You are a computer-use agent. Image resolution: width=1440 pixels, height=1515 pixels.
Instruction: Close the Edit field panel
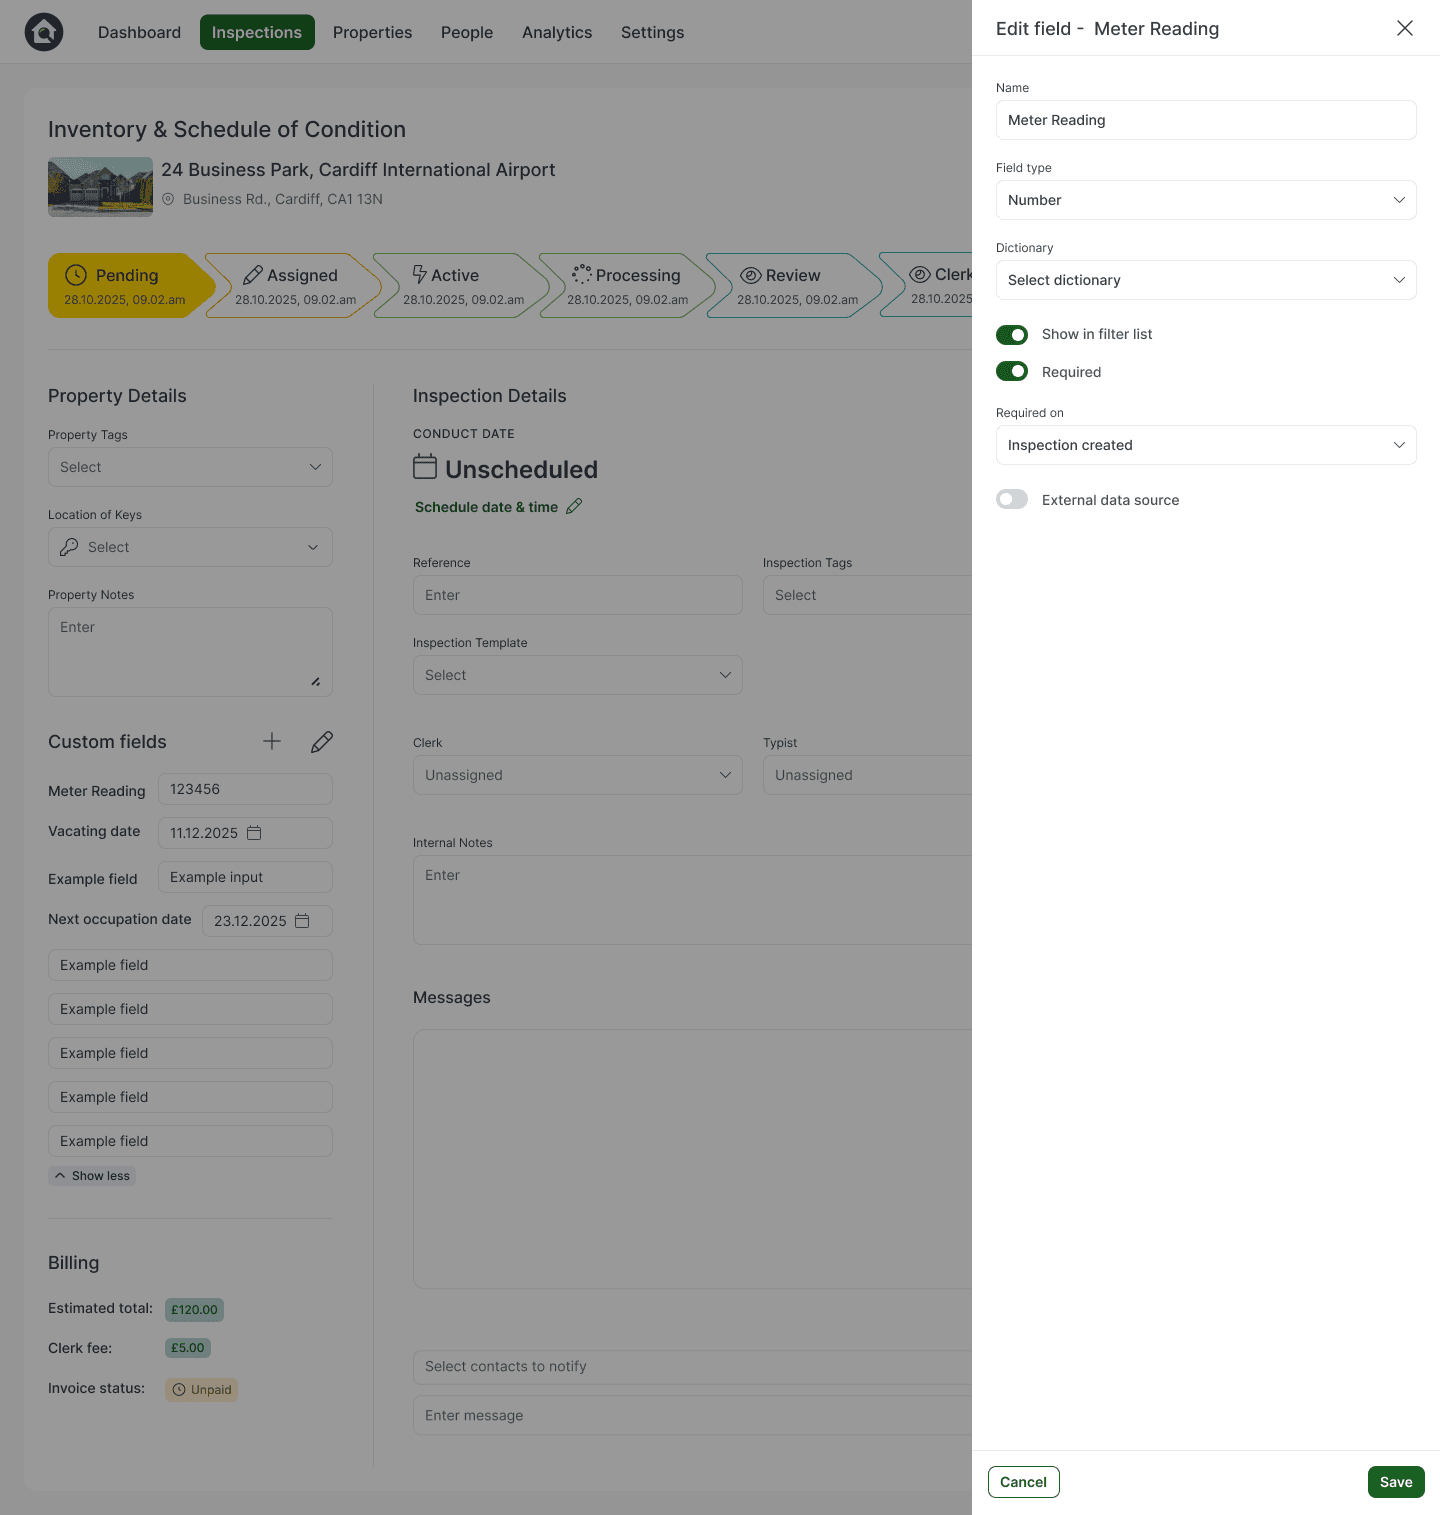(x=1405, y=28)
